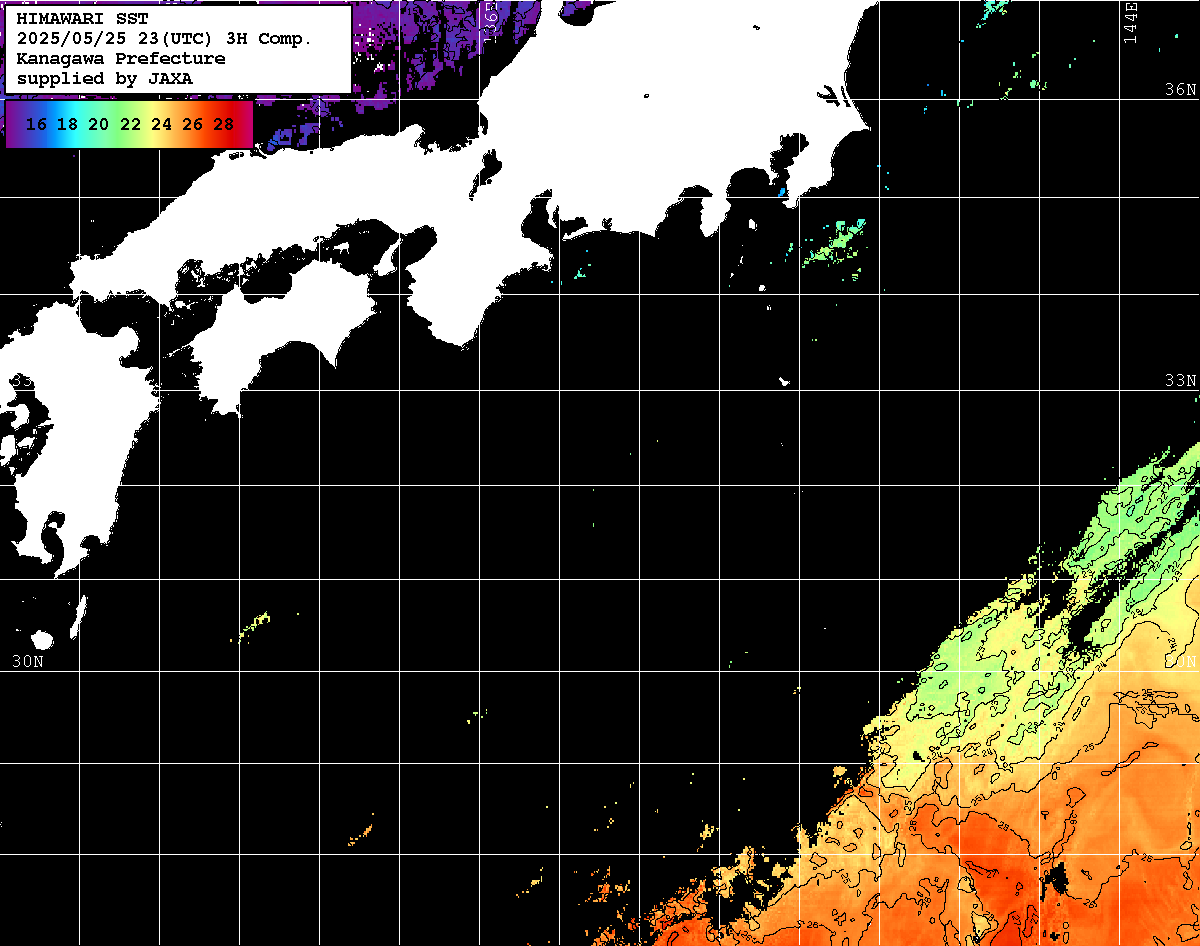The height and width of the screenshot is (946, 1200).
Task: Click legend value 24 on temperature scale
Action: [161, 125]
